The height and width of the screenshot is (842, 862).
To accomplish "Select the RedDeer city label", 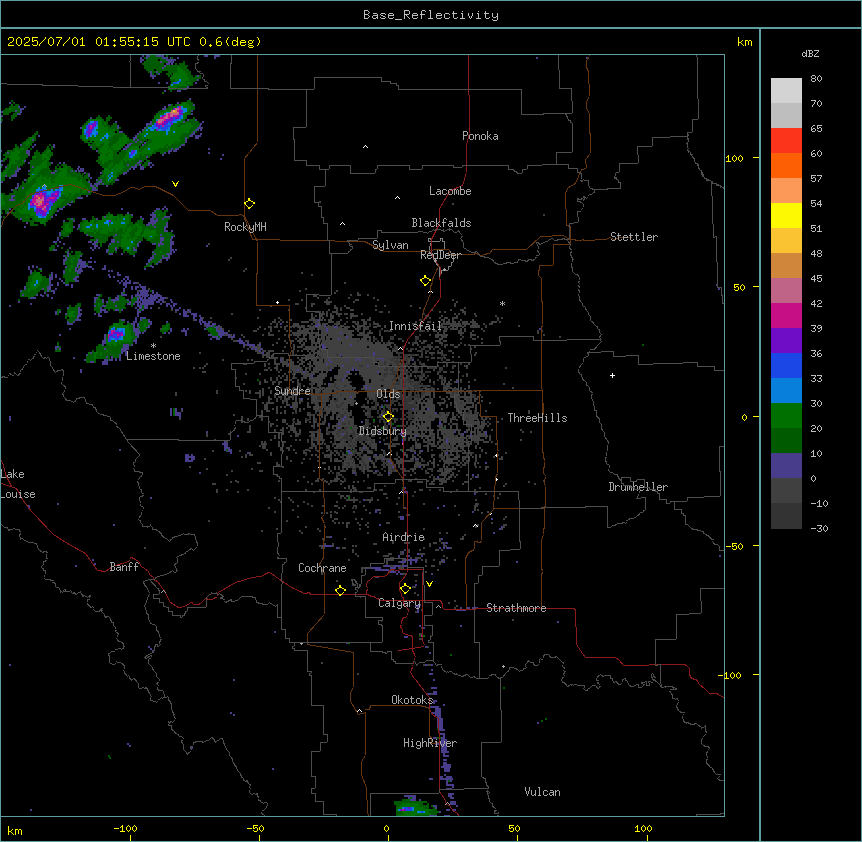I will (441, 255).
